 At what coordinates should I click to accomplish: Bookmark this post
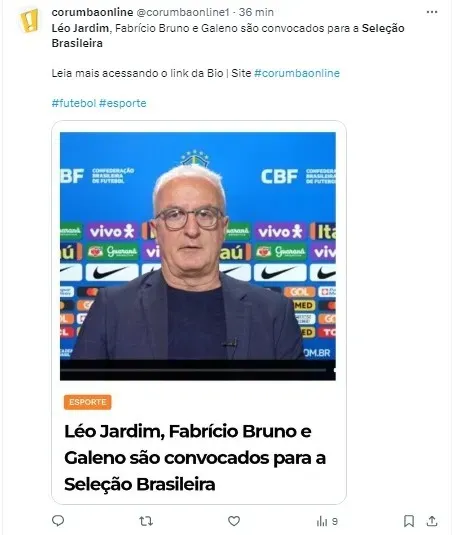click(x=409, y=521)
